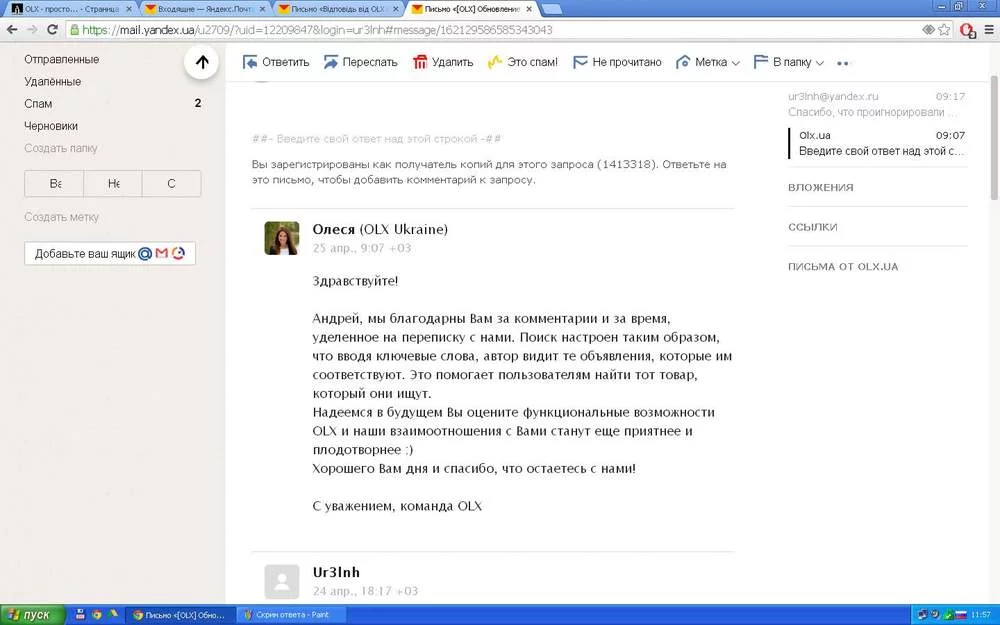Click the scroll-to-top arrow button
The image size is (1000, 625).
(x=202, y=62)
